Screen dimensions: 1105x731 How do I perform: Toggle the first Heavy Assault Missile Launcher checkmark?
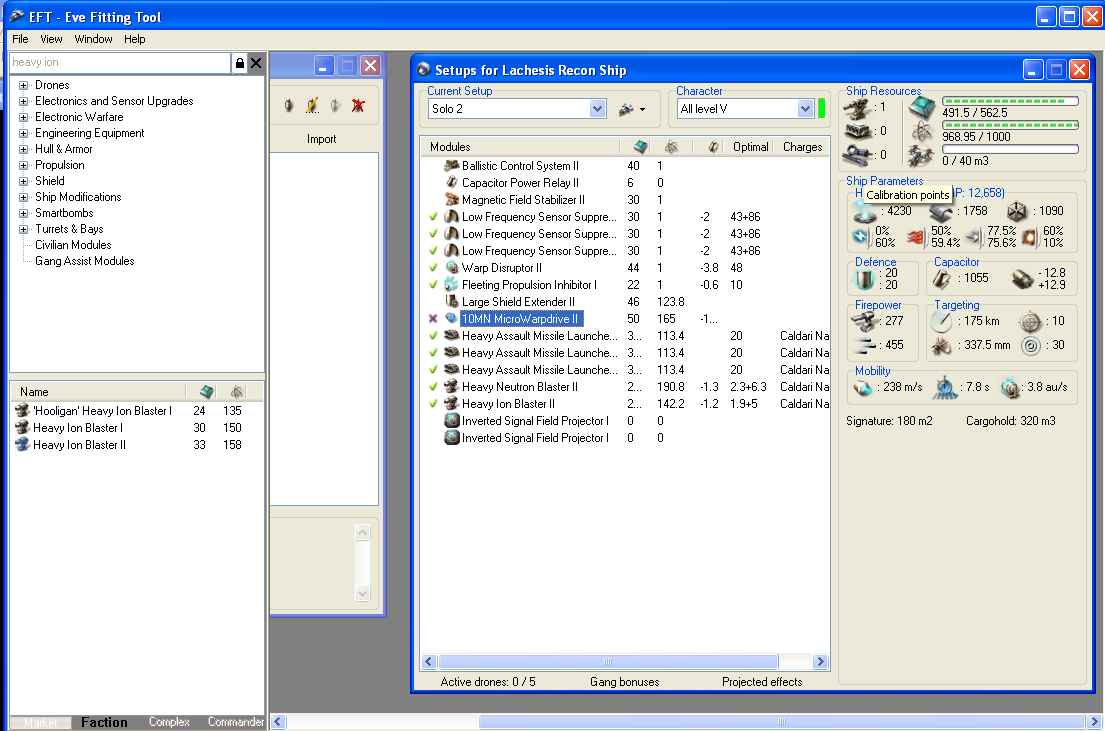tap(433, 336)
